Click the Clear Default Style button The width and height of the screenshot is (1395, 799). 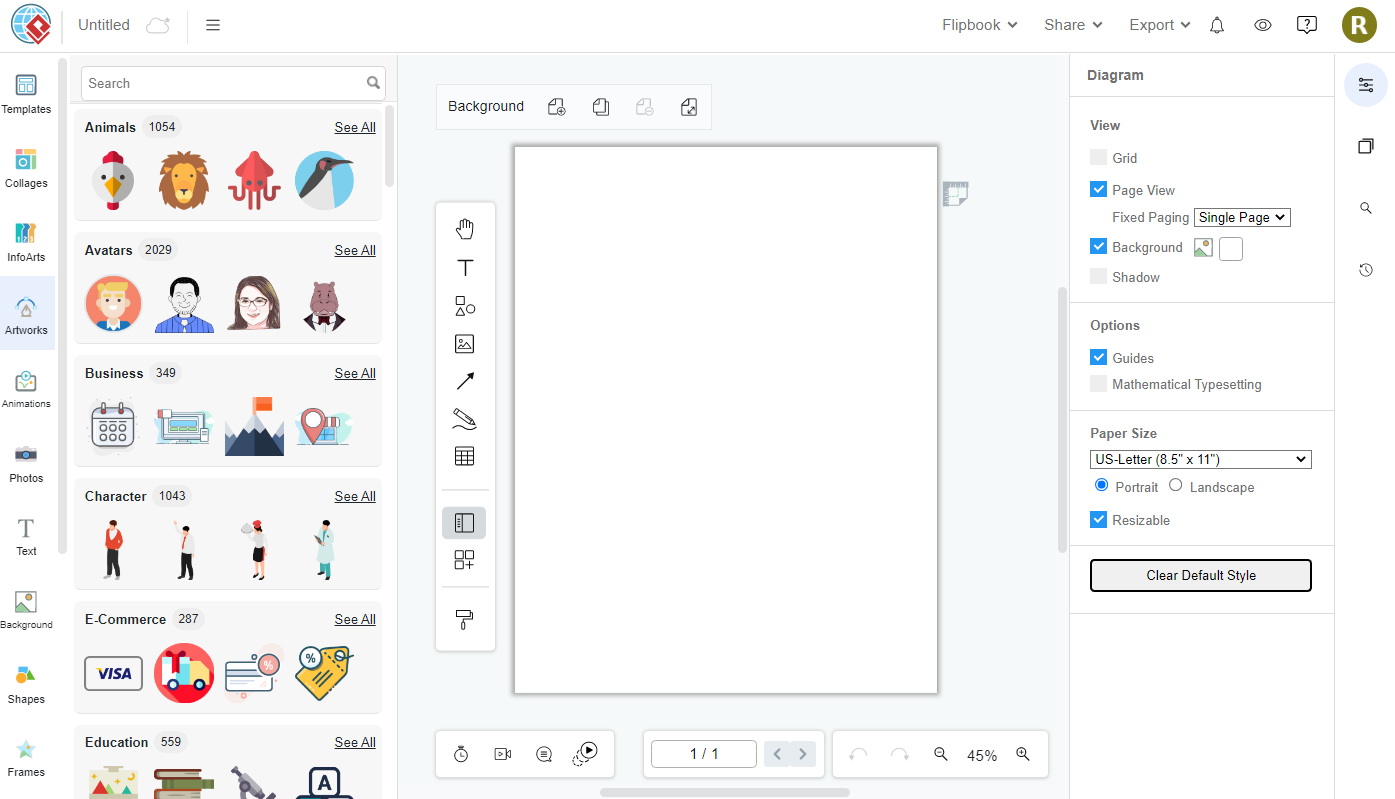[1200, 575]
